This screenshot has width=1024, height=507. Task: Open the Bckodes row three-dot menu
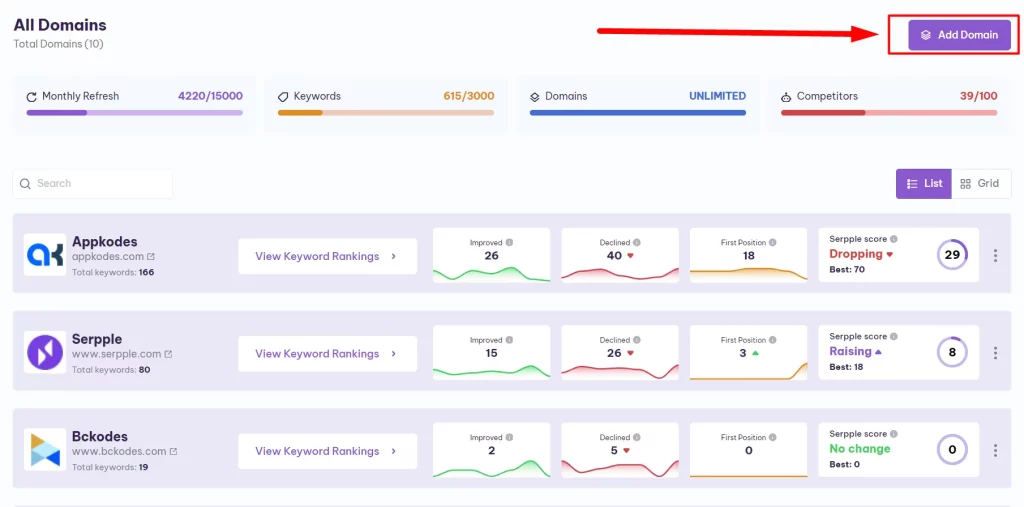point(995,450)
